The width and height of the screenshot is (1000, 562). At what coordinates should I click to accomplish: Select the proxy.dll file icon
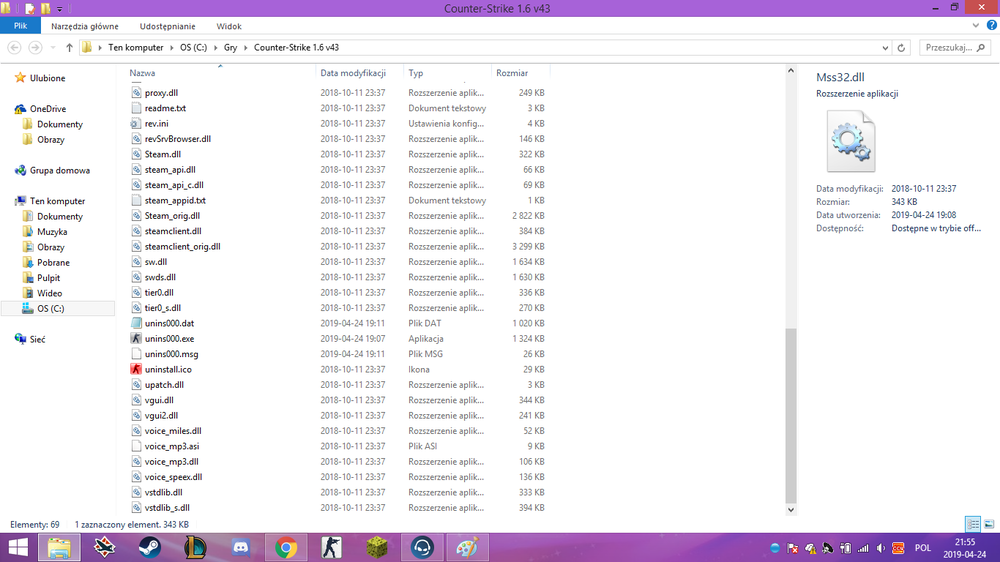[136, 92]
